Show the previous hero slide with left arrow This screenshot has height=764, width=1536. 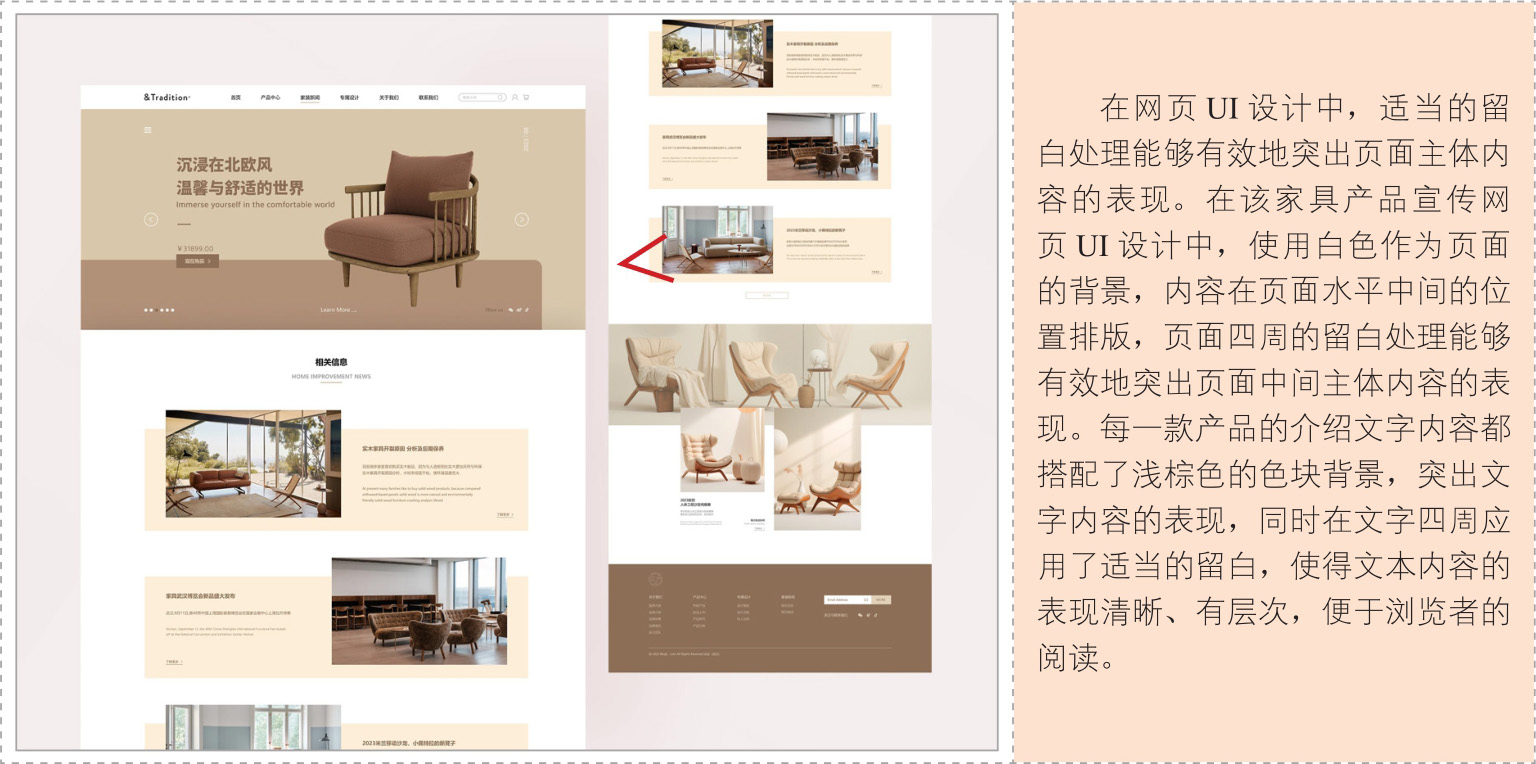[x=151, y=219]
